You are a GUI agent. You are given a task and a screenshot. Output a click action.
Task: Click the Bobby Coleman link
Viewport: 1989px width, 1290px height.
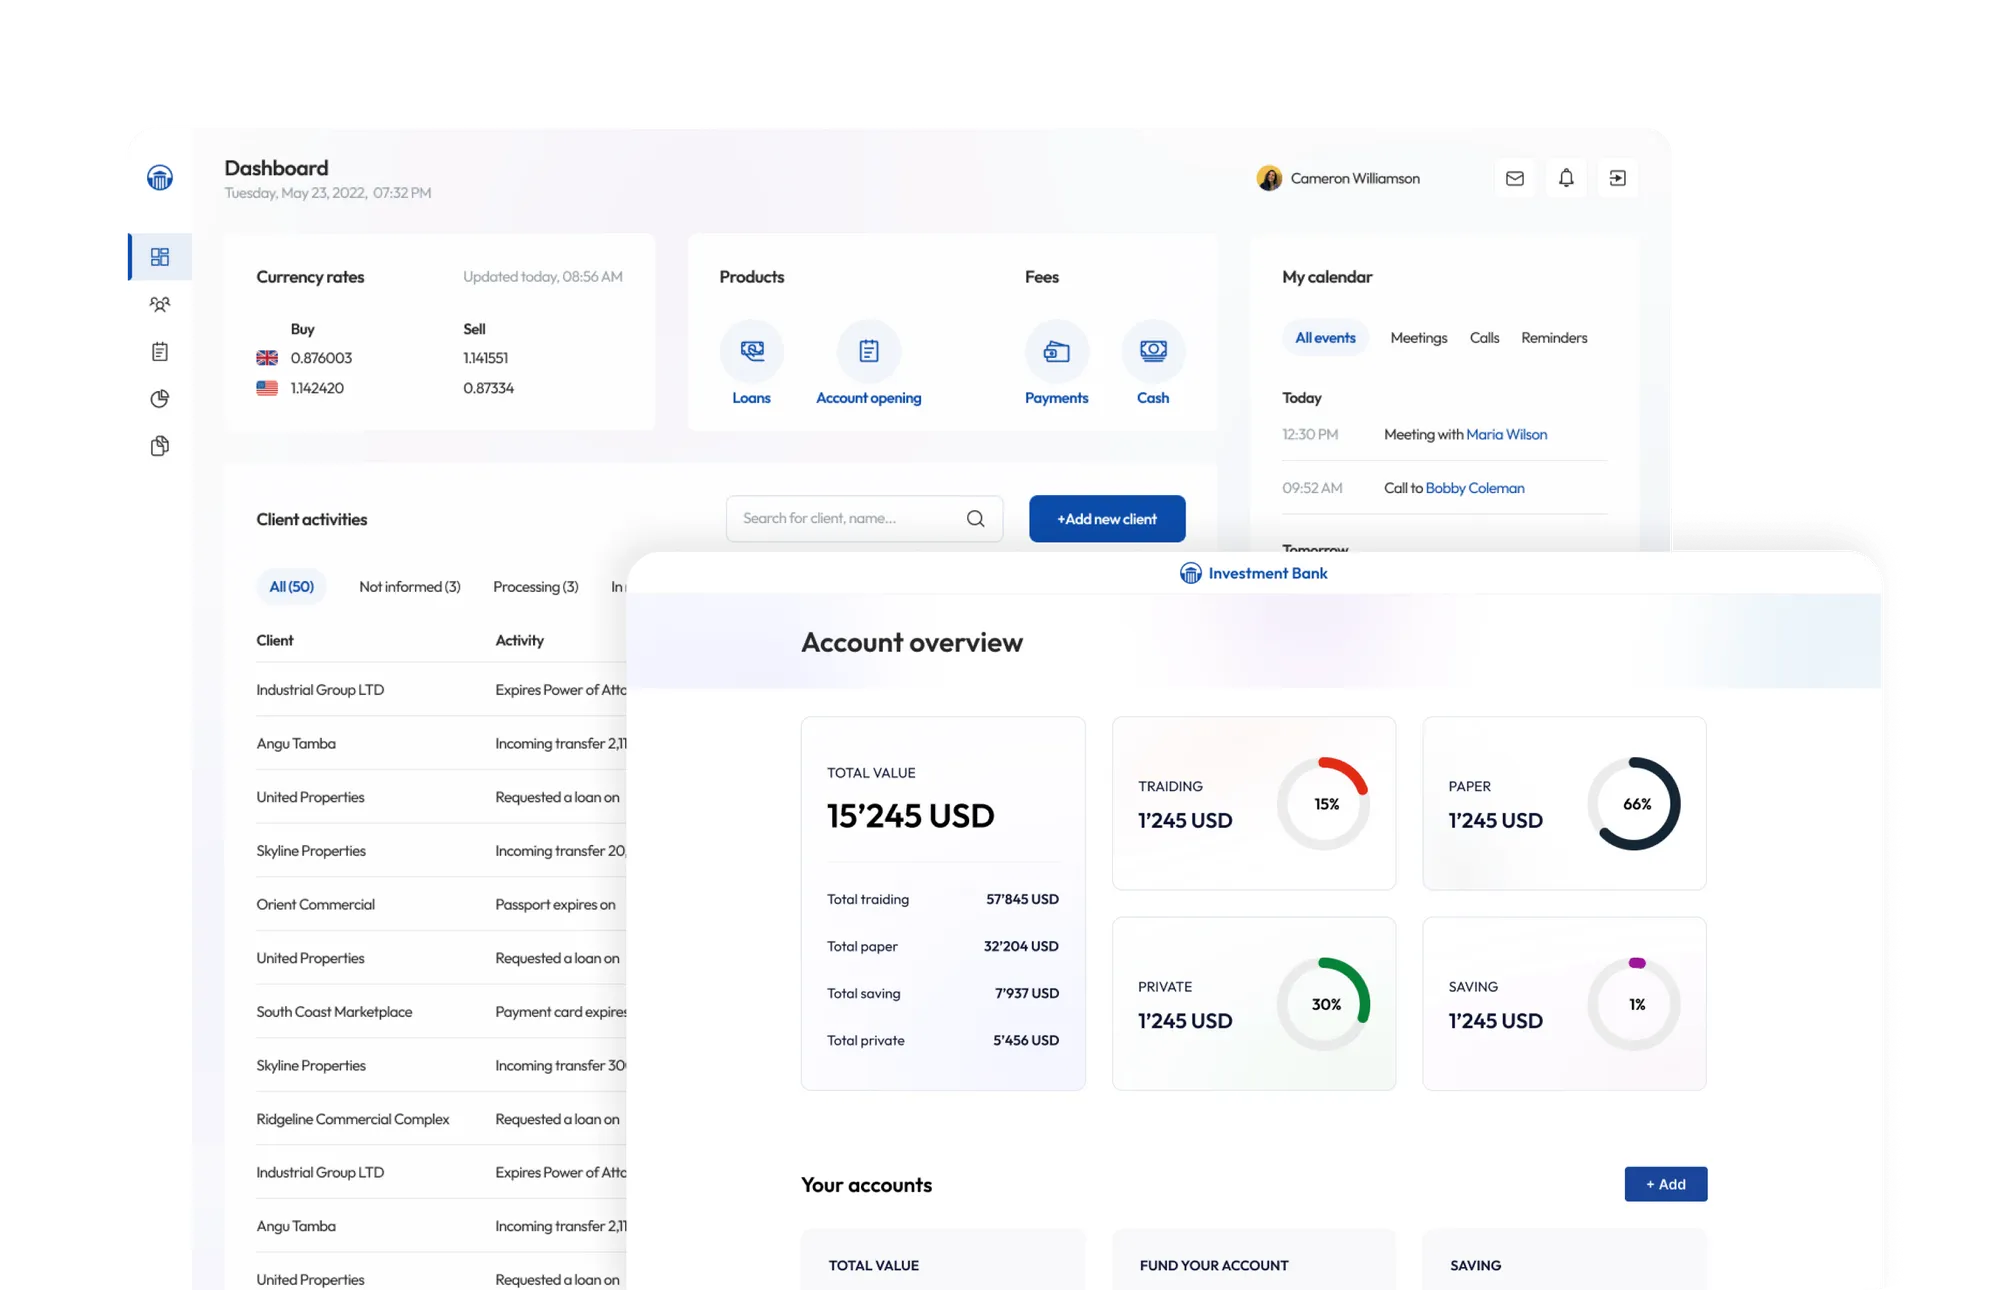coord(1474,488)
